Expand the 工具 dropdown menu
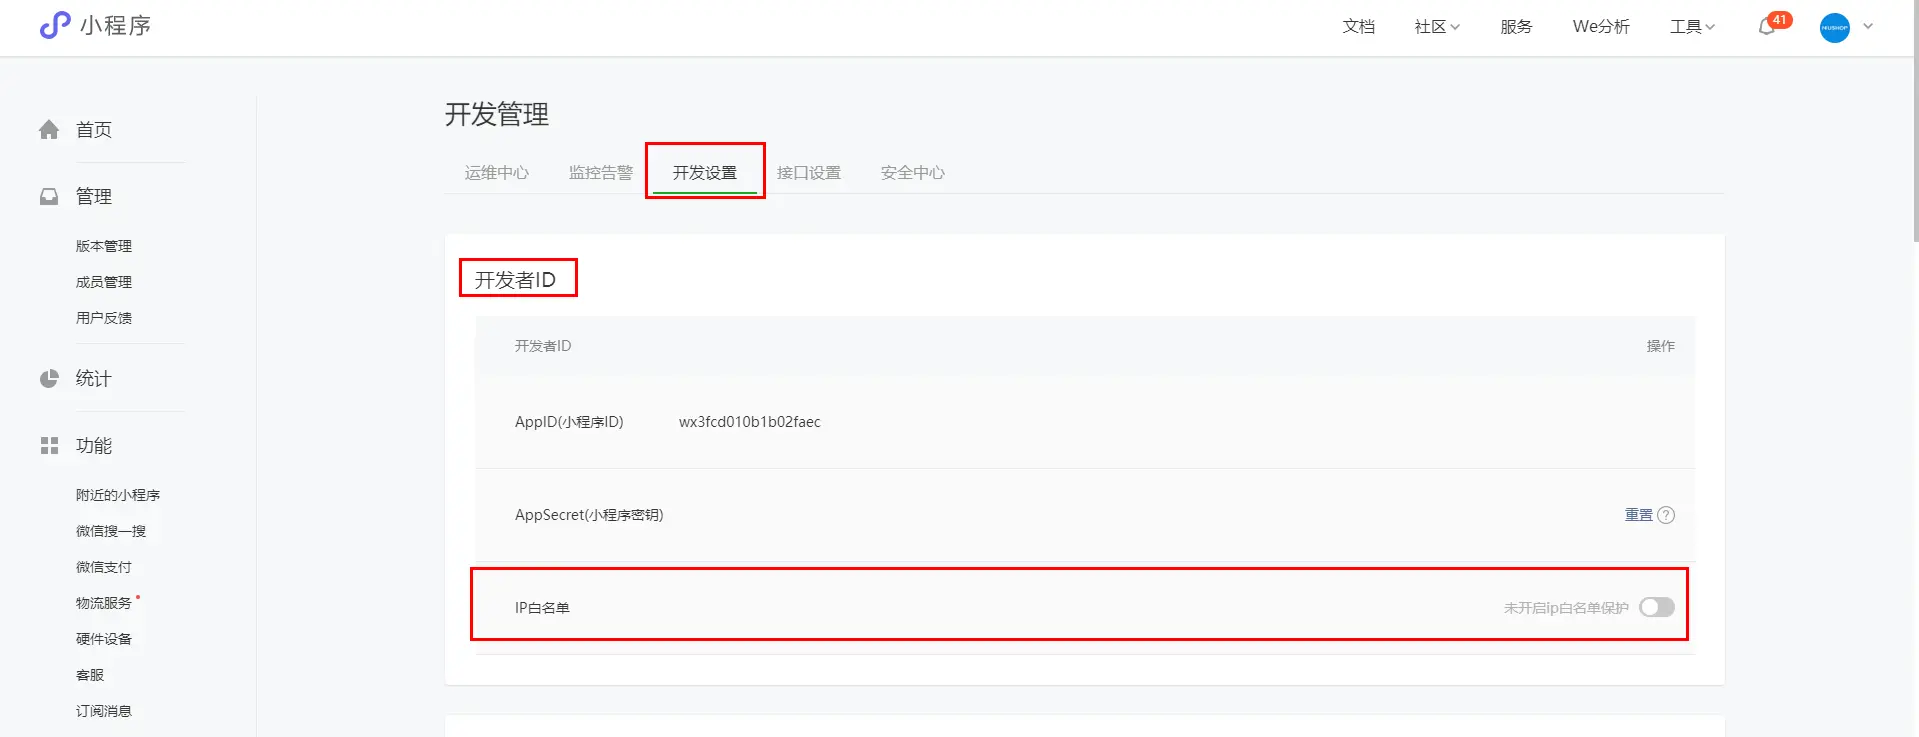 pos(1692,27)
